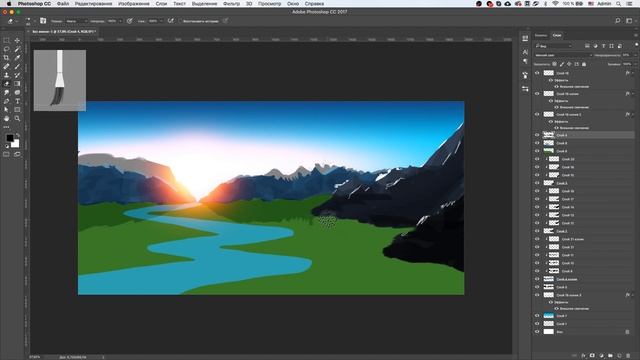This screenshot has height=360, width=640.
Task: Open the layer blend mode dropdown
Action: (x=563, y=55)
